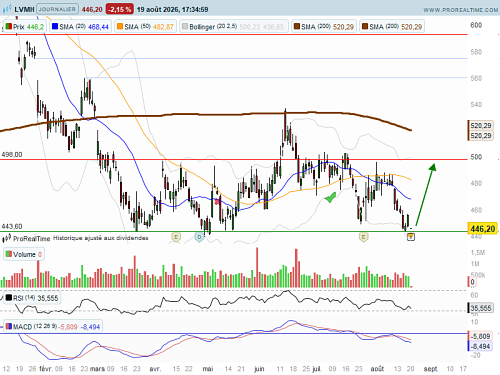Click the mai date axis label

pyautogui.click(x=208, y=369)
